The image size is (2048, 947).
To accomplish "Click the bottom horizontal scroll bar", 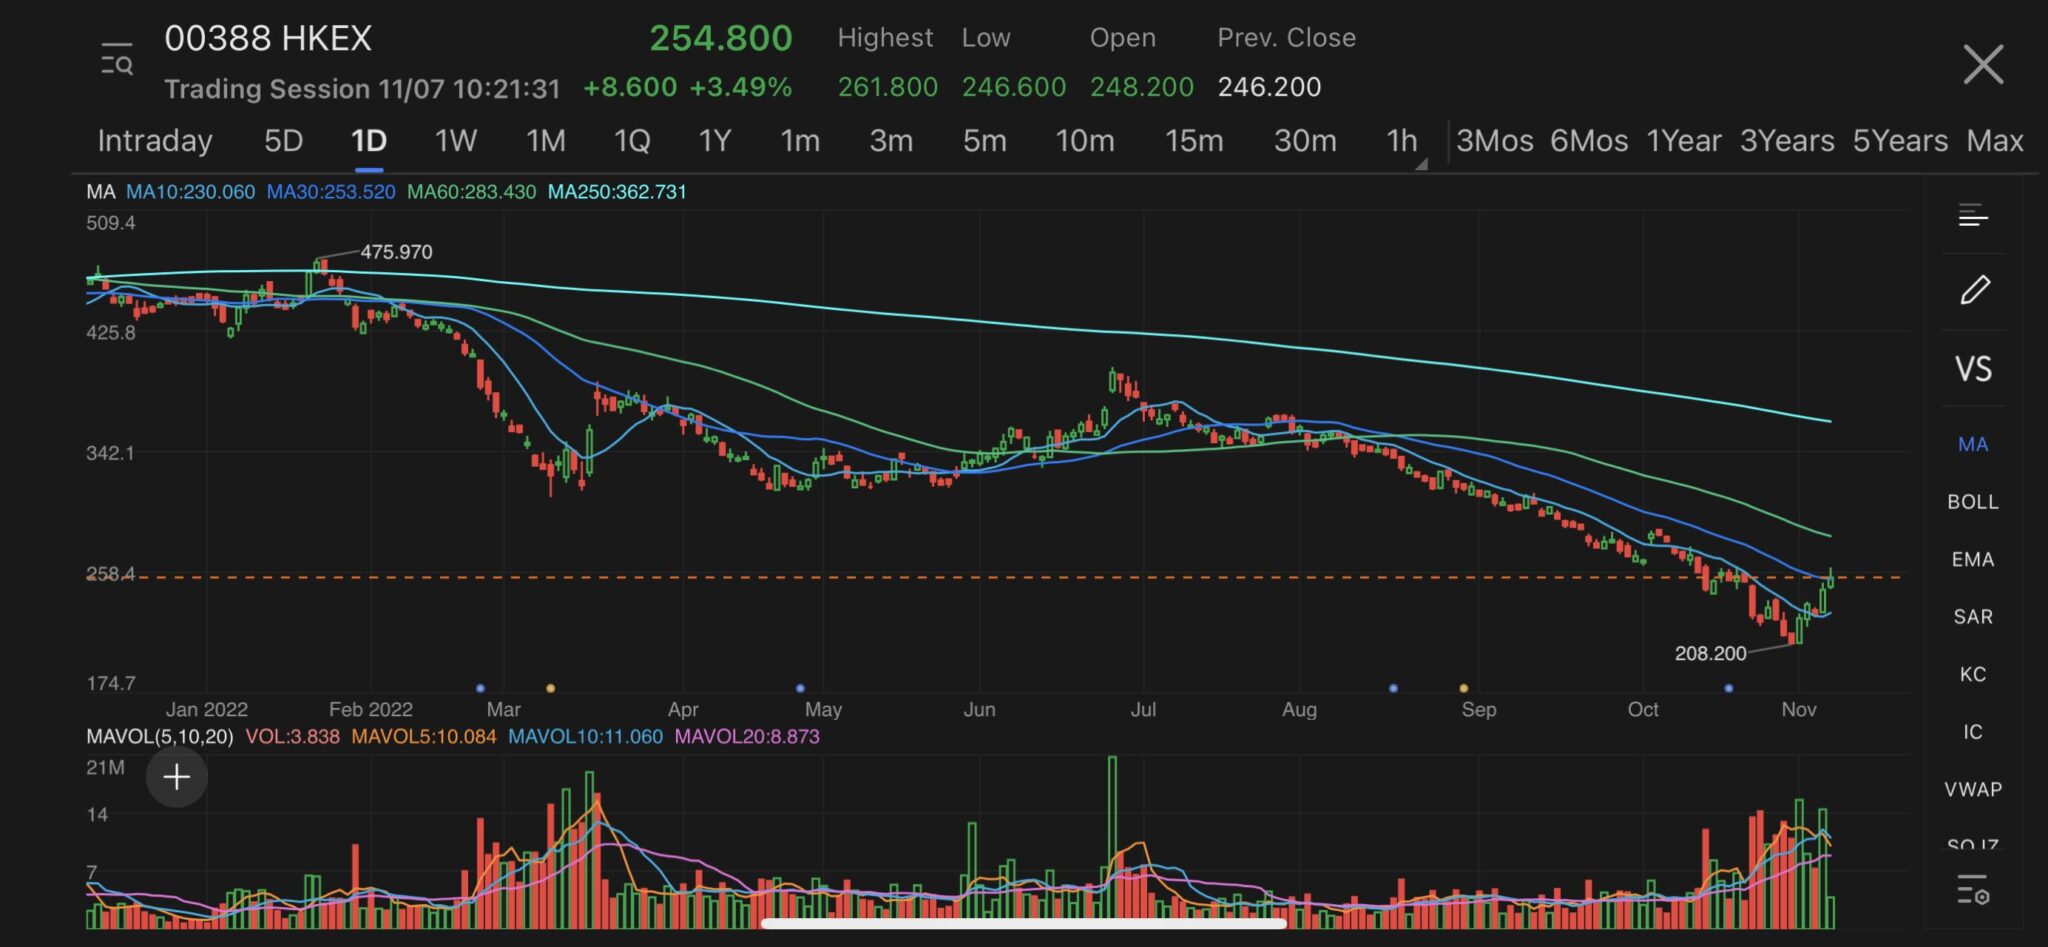I will [x=1023, y=923].
